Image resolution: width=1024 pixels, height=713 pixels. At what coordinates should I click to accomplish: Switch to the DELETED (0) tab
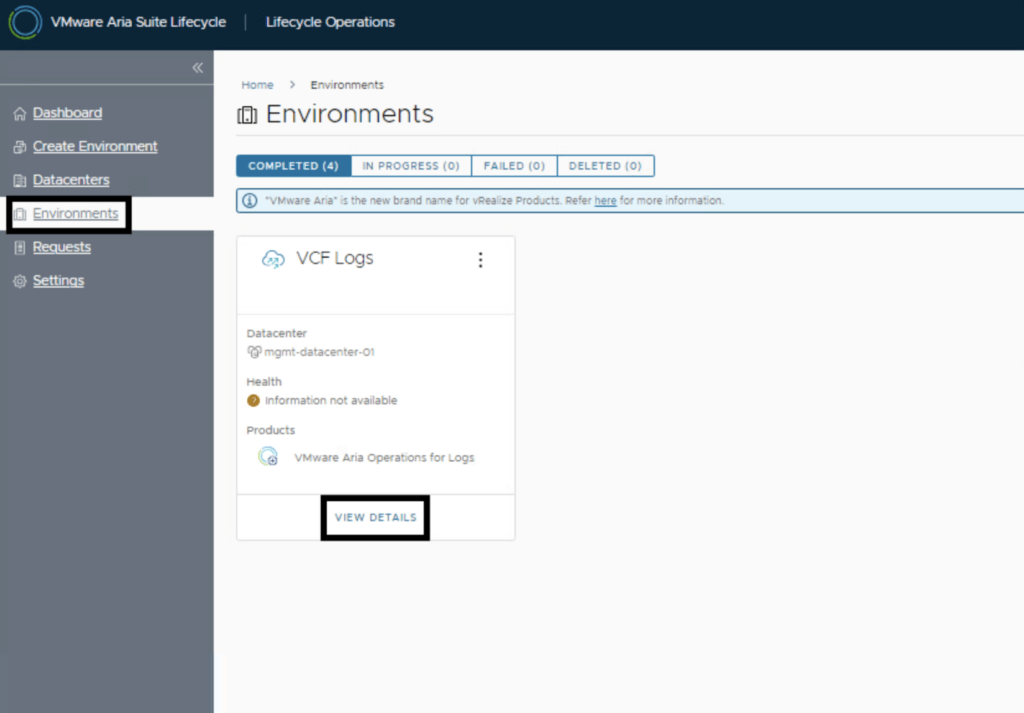pos(605,166)
